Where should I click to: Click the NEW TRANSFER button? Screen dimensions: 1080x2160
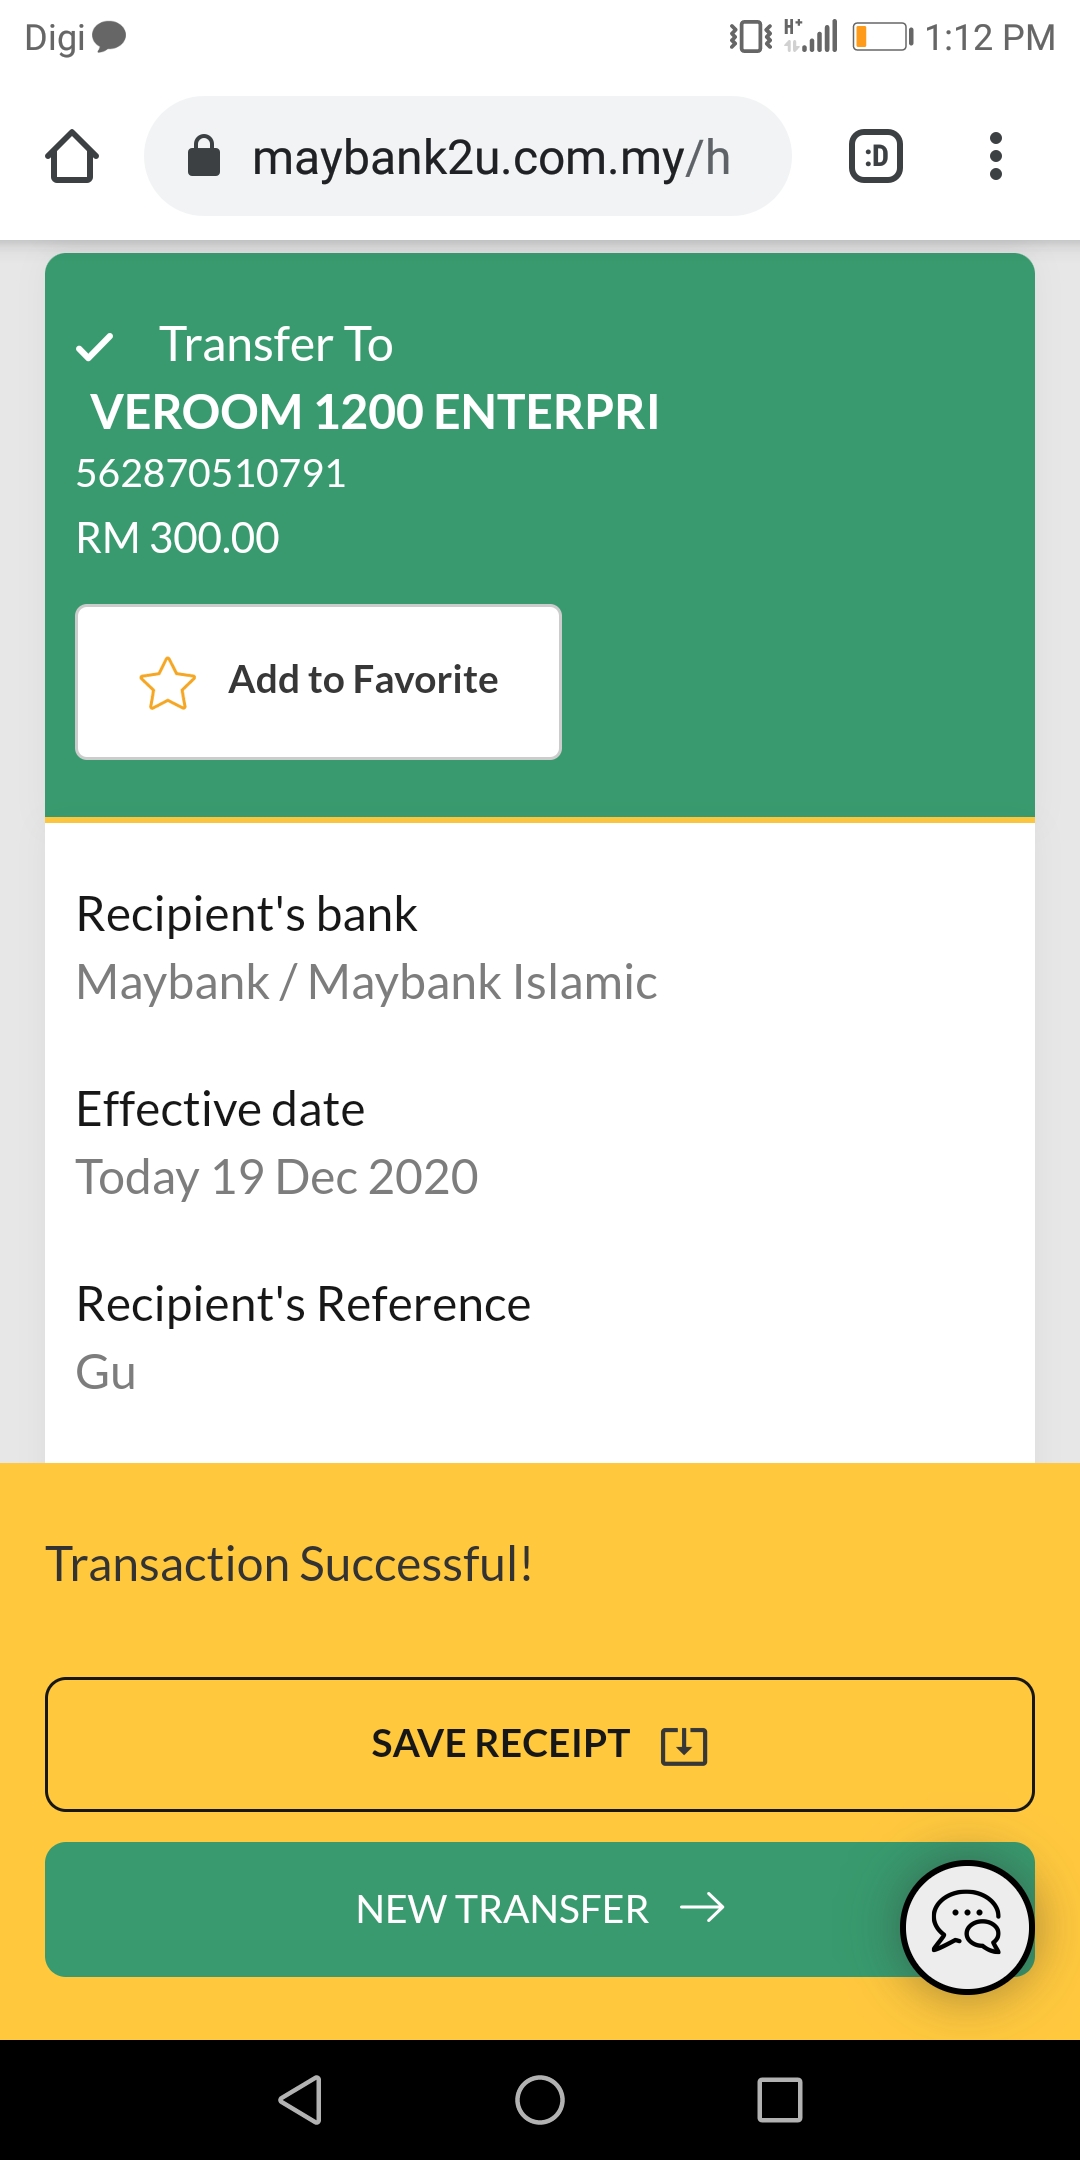(540, 1909)
